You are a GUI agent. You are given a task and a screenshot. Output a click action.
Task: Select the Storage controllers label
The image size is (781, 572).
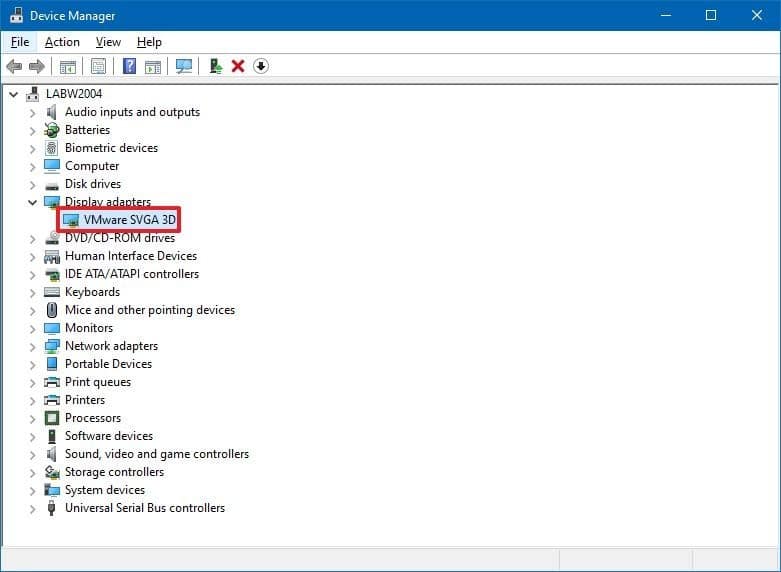pyautogui.click(x=115, y=472)
